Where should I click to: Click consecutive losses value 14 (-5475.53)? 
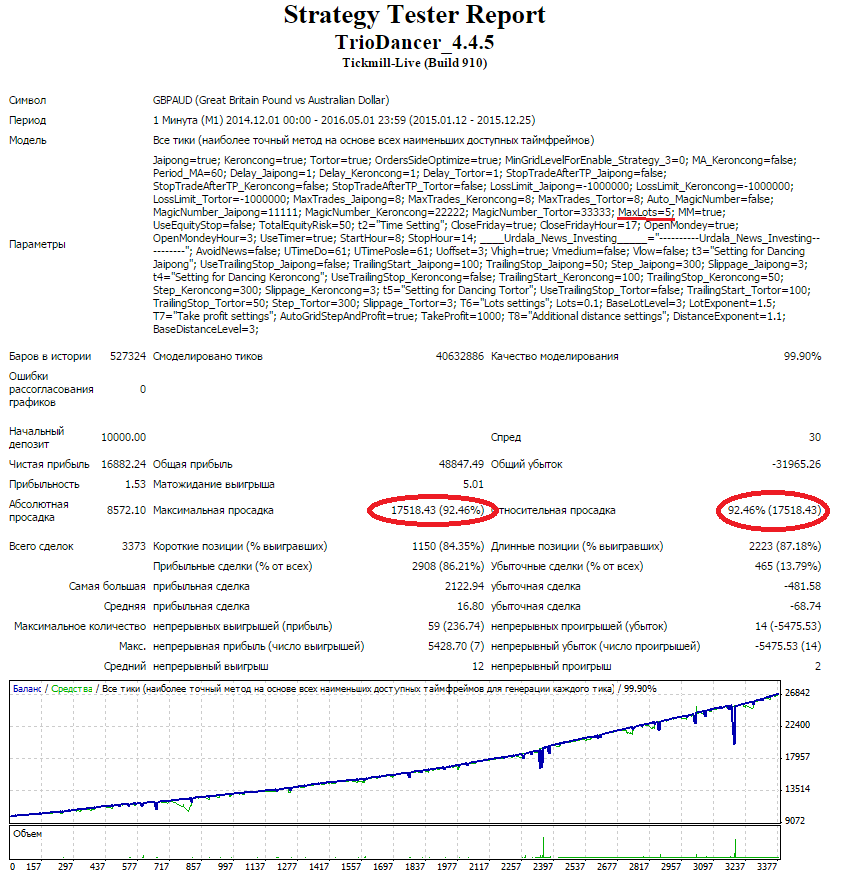tap(788, 626)
